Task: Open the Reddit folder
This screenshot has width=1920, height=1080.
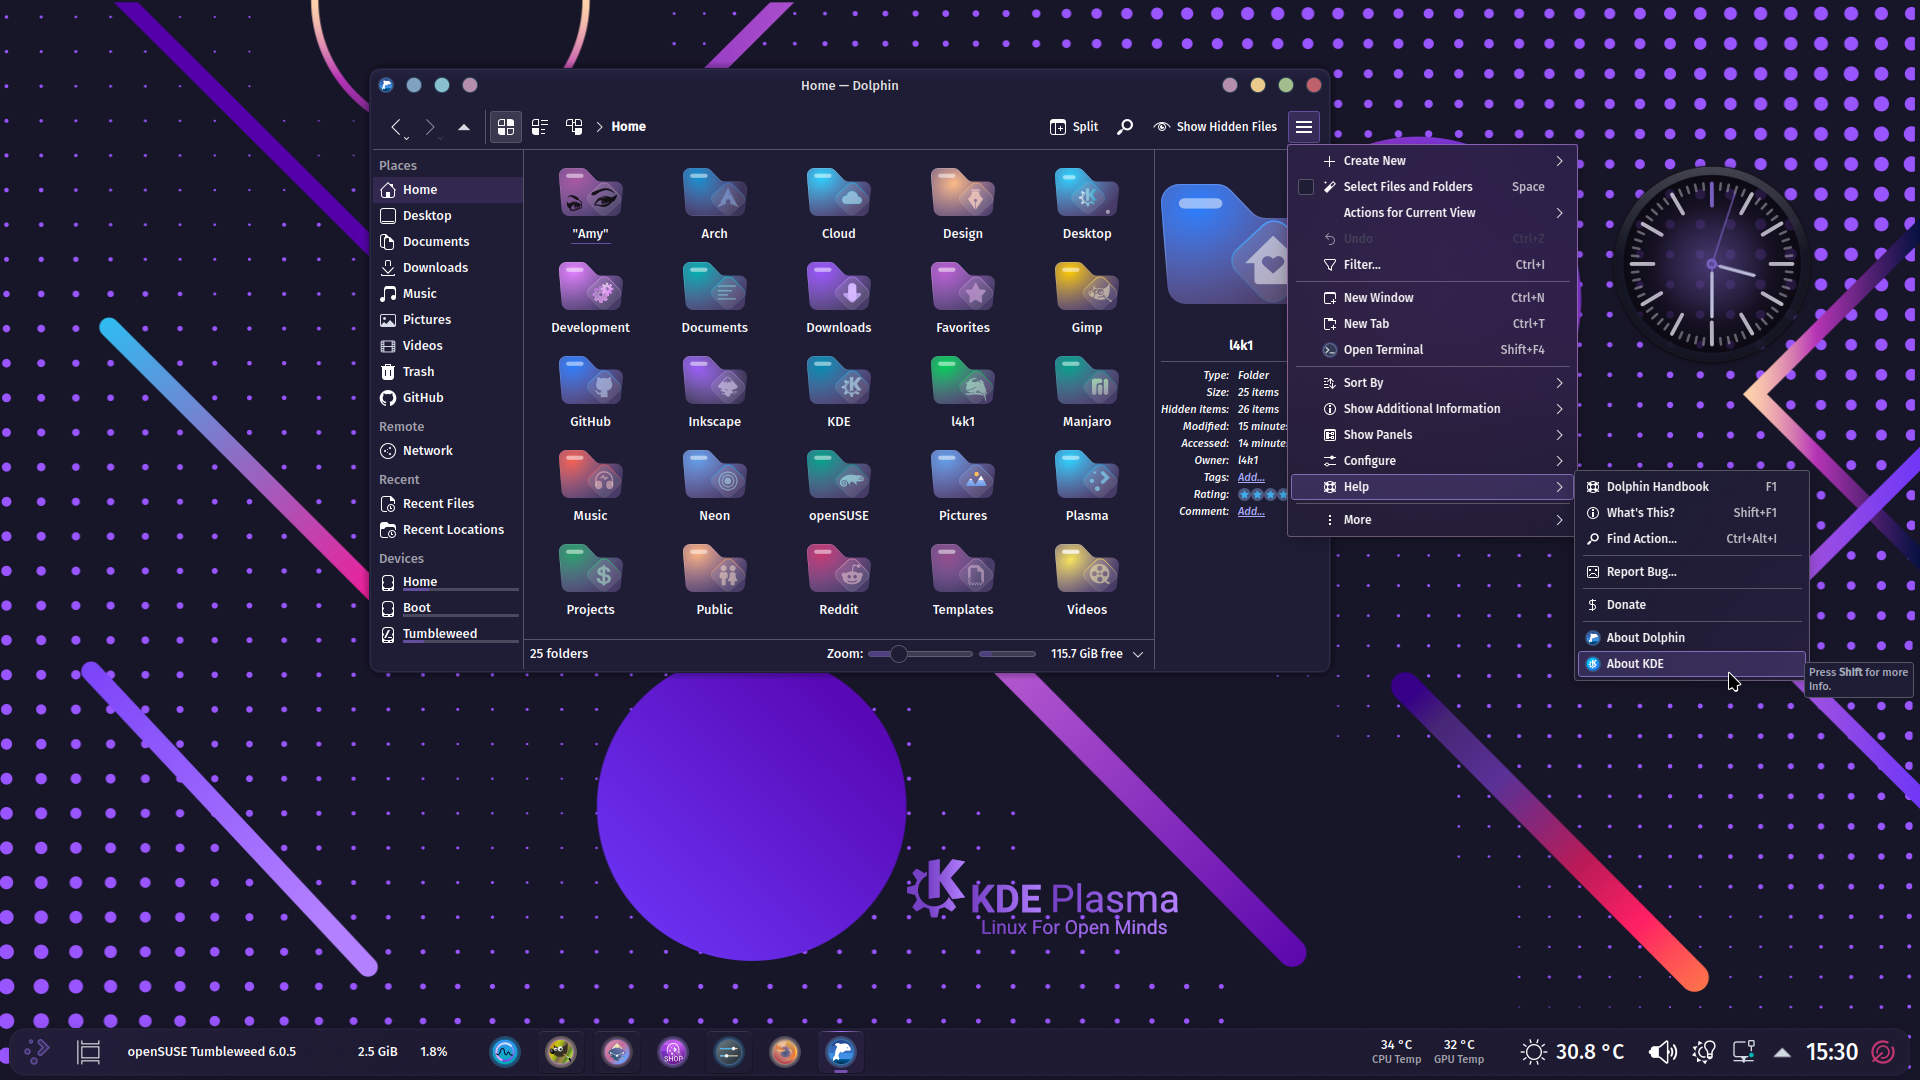Action: point(838,581)
